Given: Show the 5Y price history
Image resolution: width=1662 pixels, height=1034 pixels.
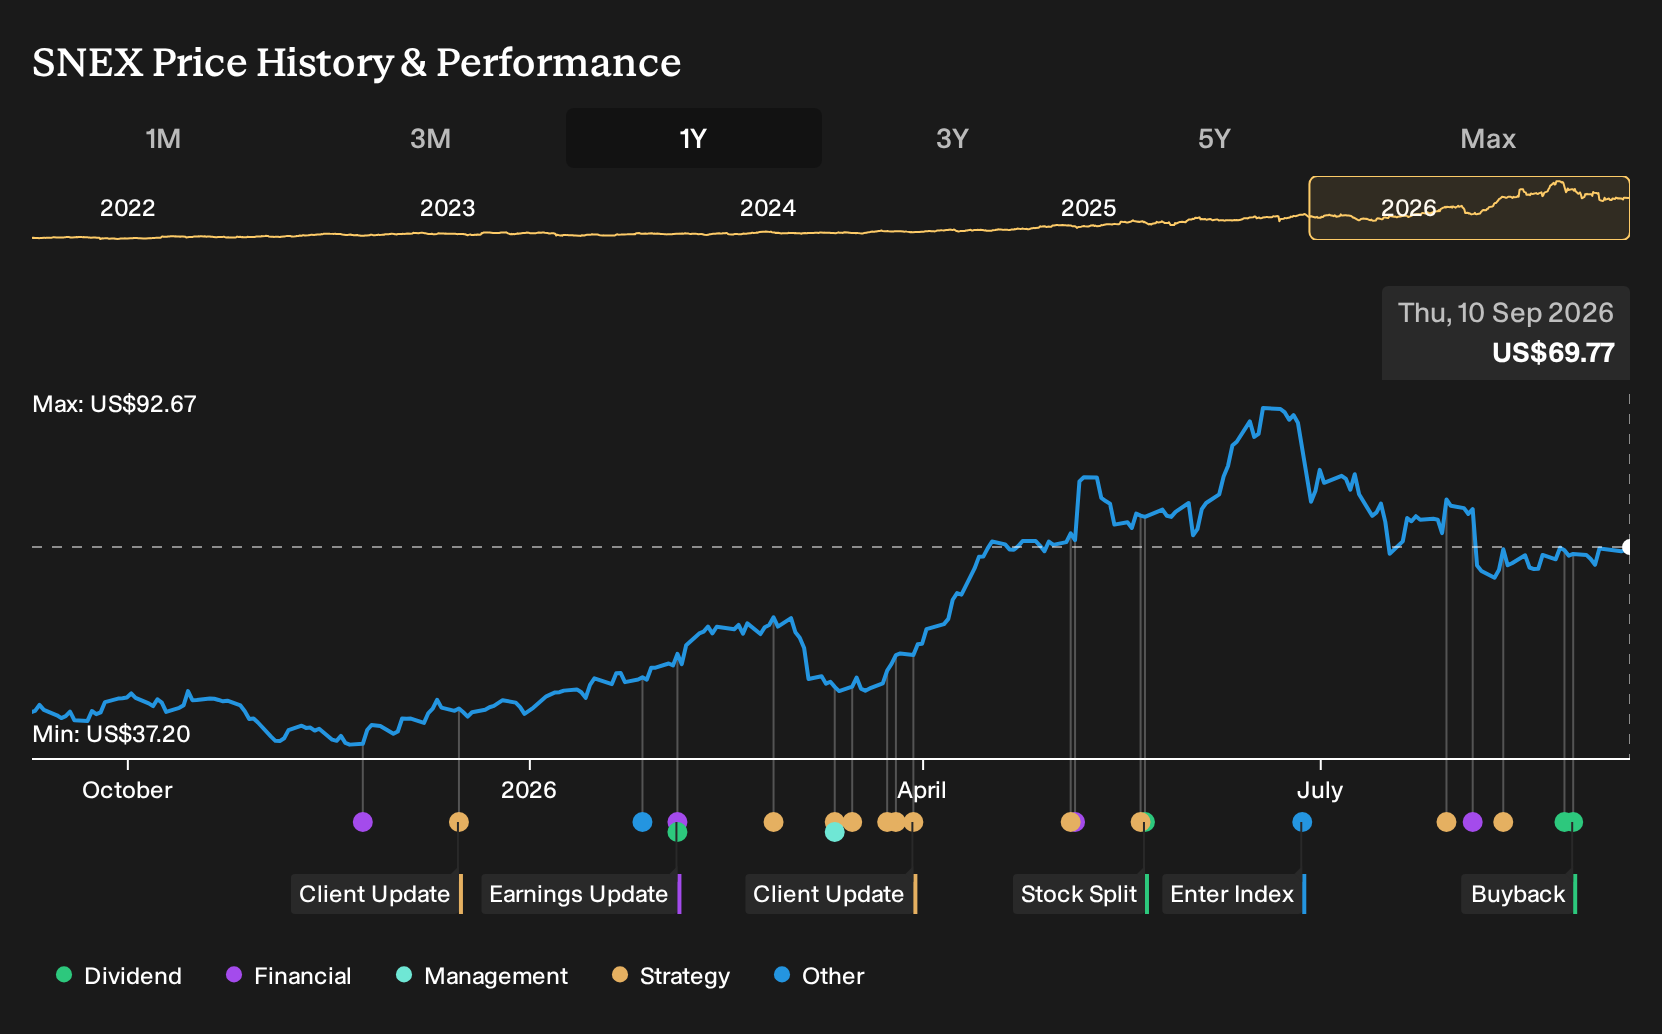Looking at the screenshot, I should 1214,138.
